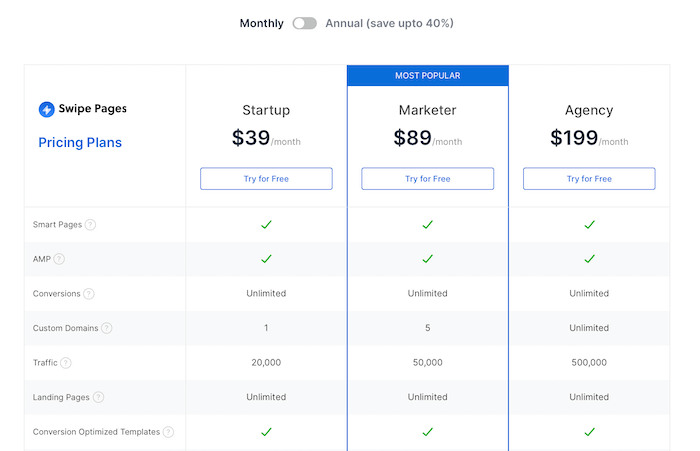Click Smart Pages checkmark in Startup column
This screenshot has width=700, height=451.
(266, 225)
